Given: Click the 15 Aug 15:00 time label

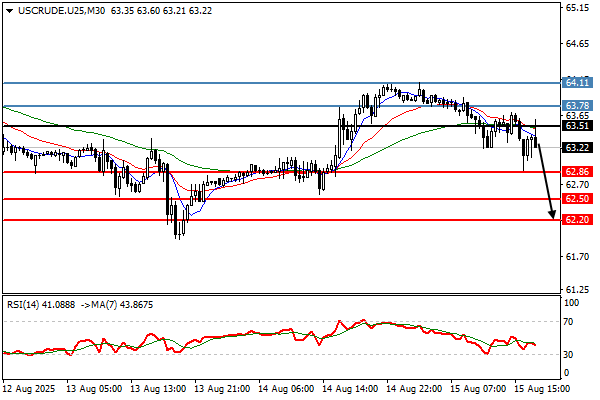Looking at the screenshot, I should pos(542,389).
